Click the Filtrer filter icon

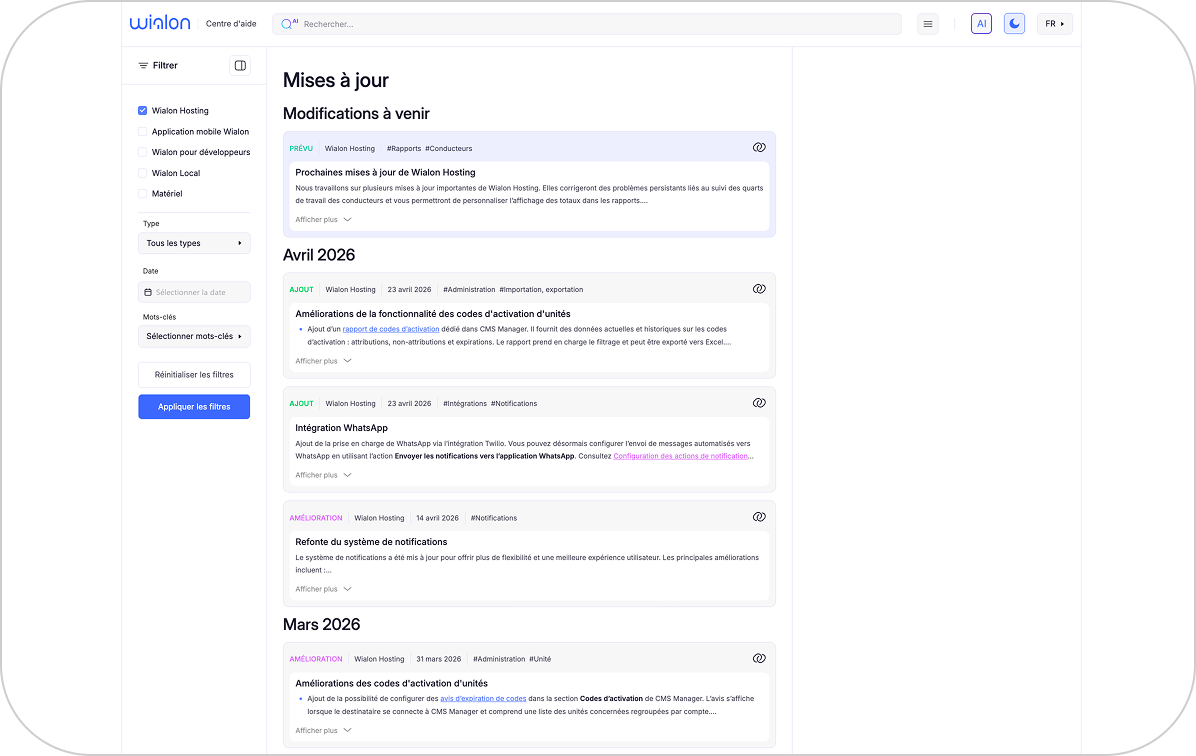coord(143,66)
